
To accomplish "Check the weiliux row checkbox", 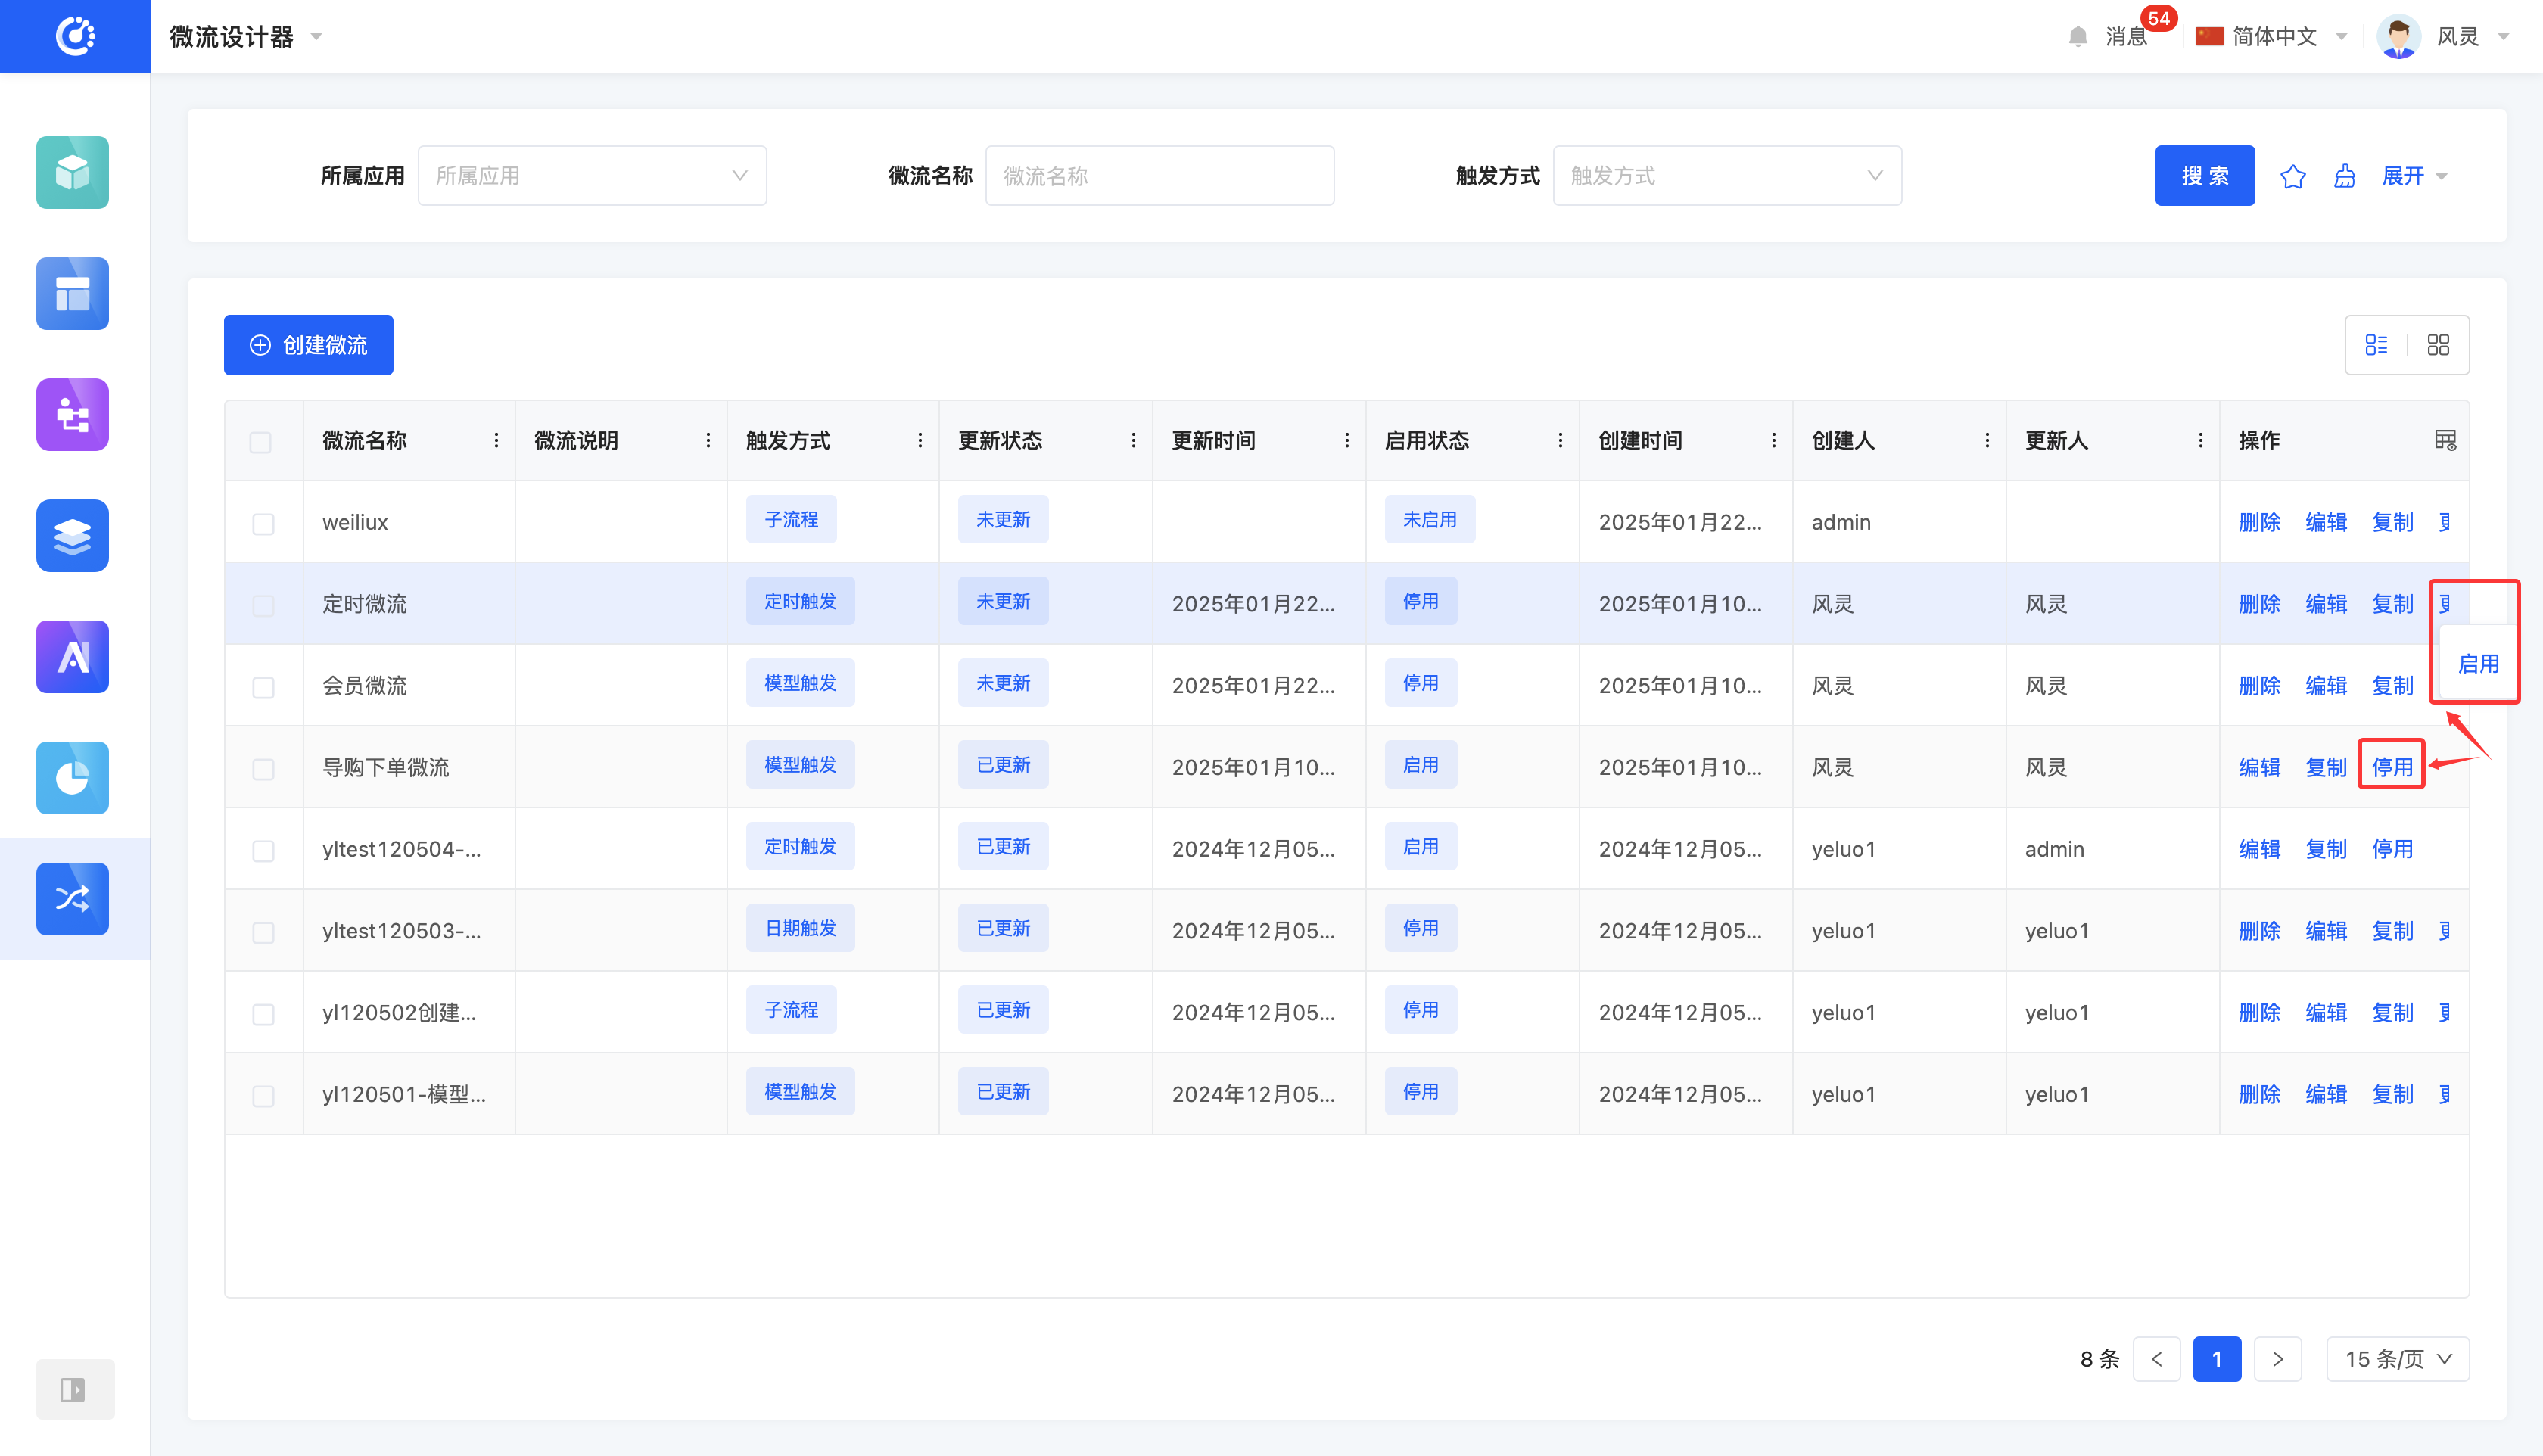I will (263, 523).
